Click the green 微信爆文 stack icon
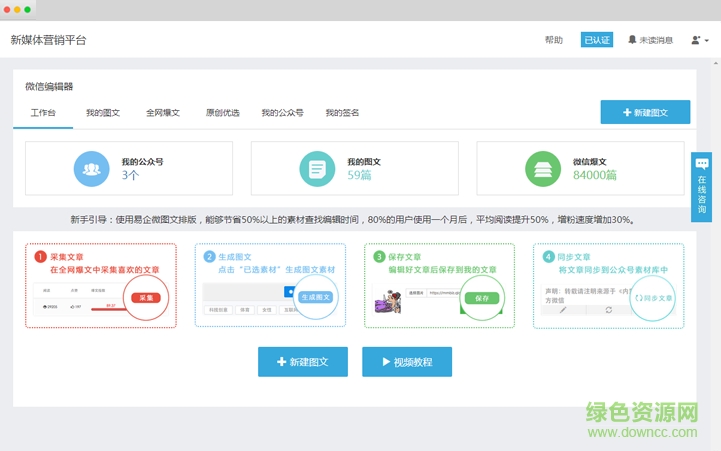Viewport: 721px width, 451px height. click(x=543, y=168)
